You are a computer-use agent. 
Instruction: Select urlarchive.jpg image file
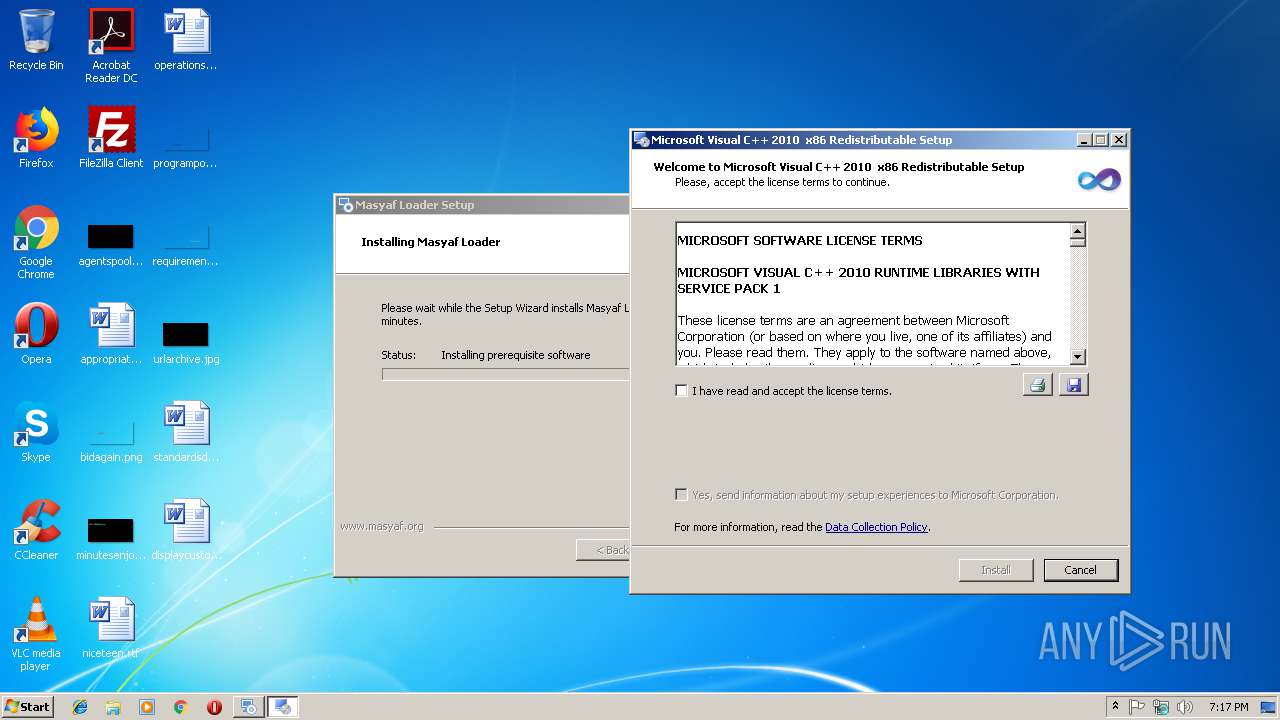[186, 342]
